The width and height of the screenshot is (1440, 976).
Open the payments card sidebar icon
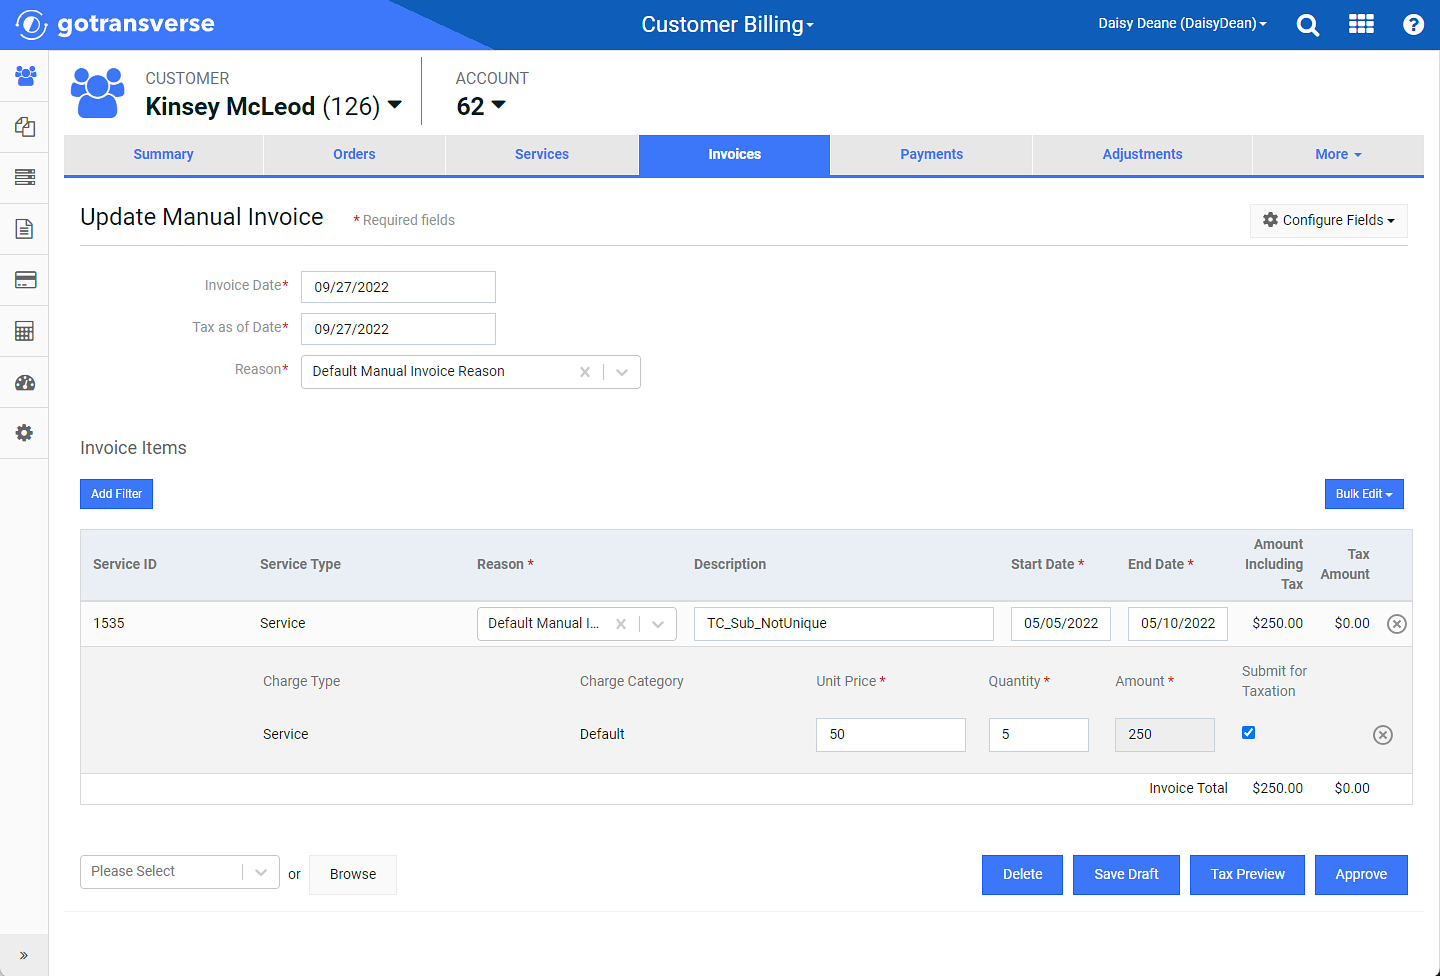[25, 280]
